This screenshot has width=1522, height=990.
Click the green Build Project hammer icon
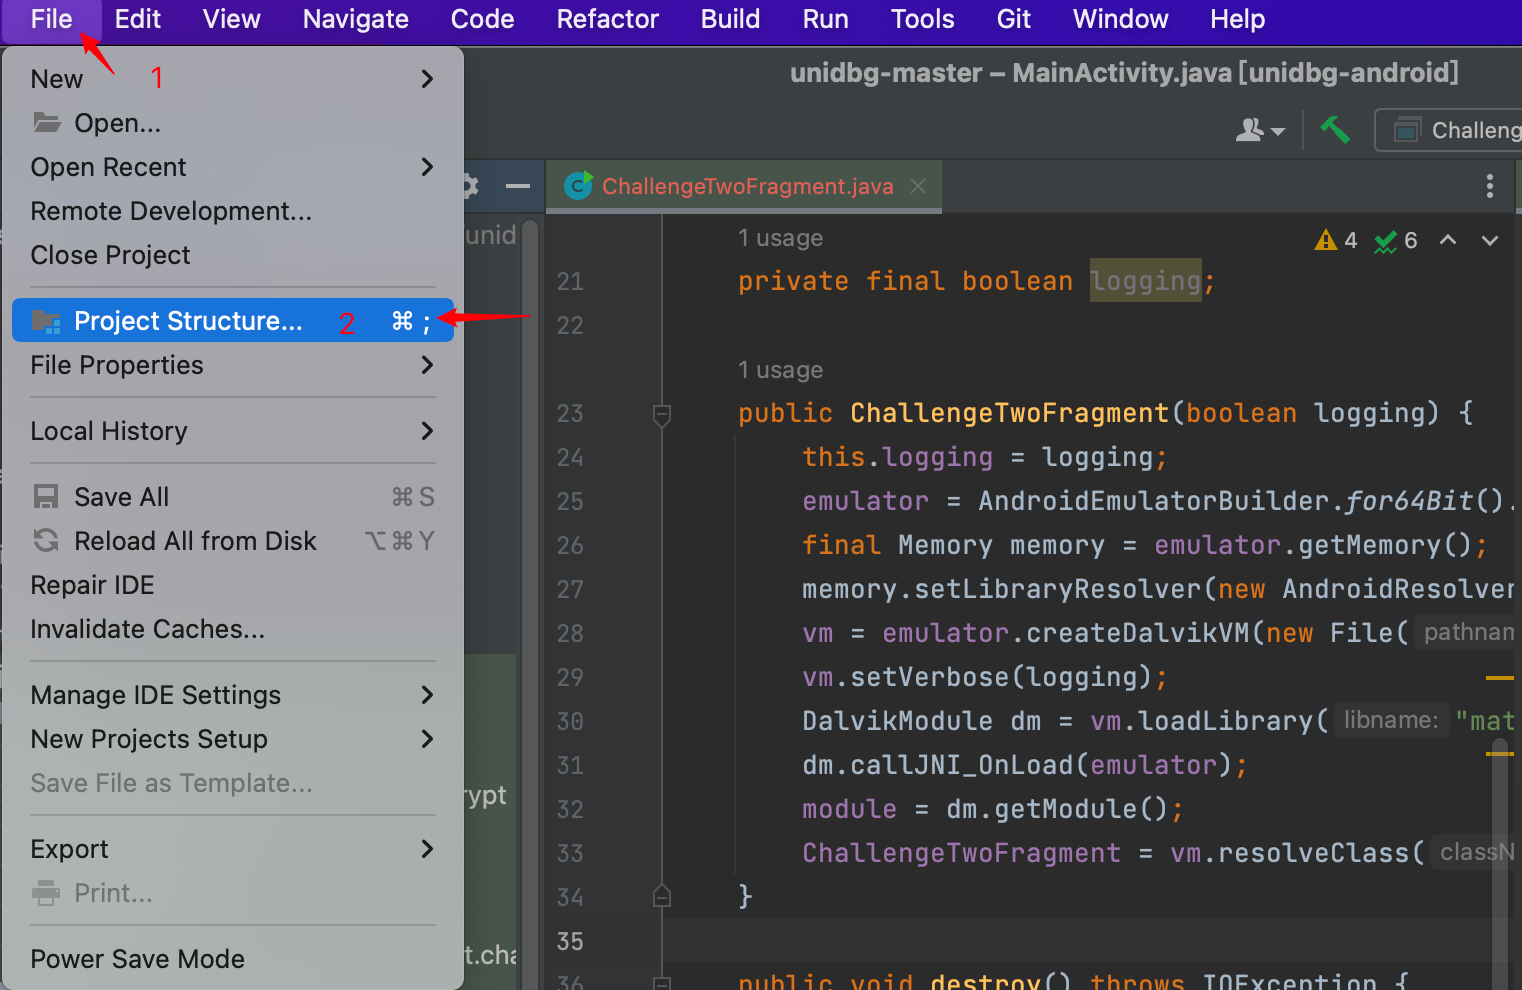coord(1334,130)
